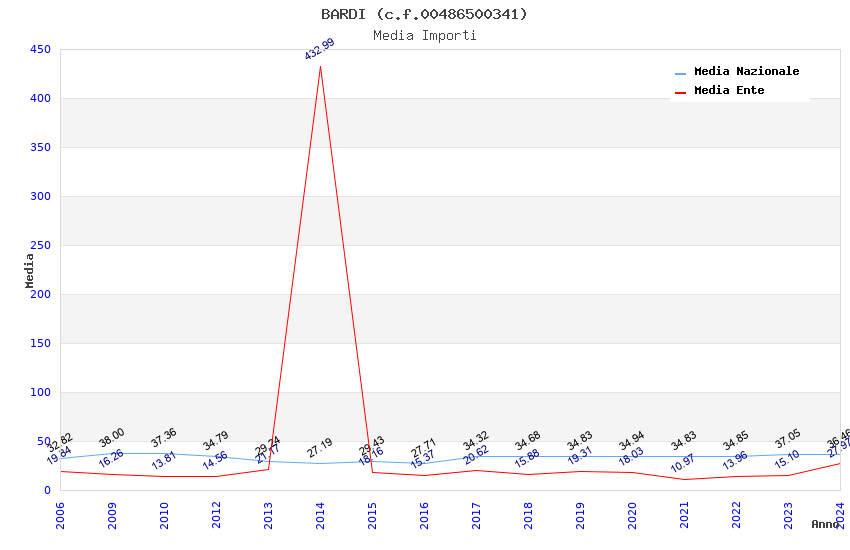Click the 150 tick on y-axis
The width and height of the screenshot is (850, 550).
[41, 343]
